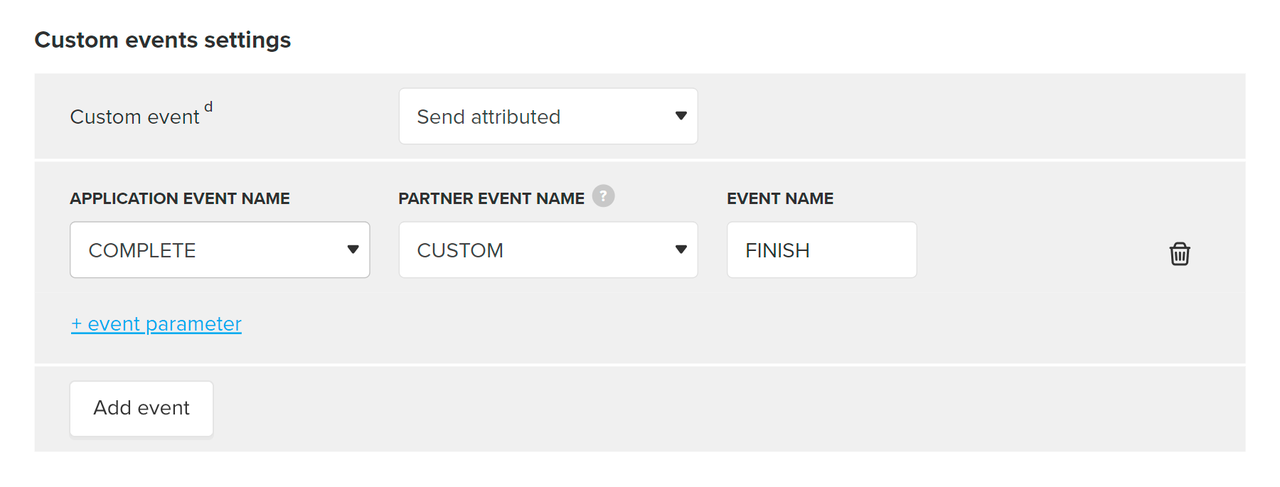Click the Custom events settings heading
Viewport: 1280px width, 487px height.
point(163,41)
